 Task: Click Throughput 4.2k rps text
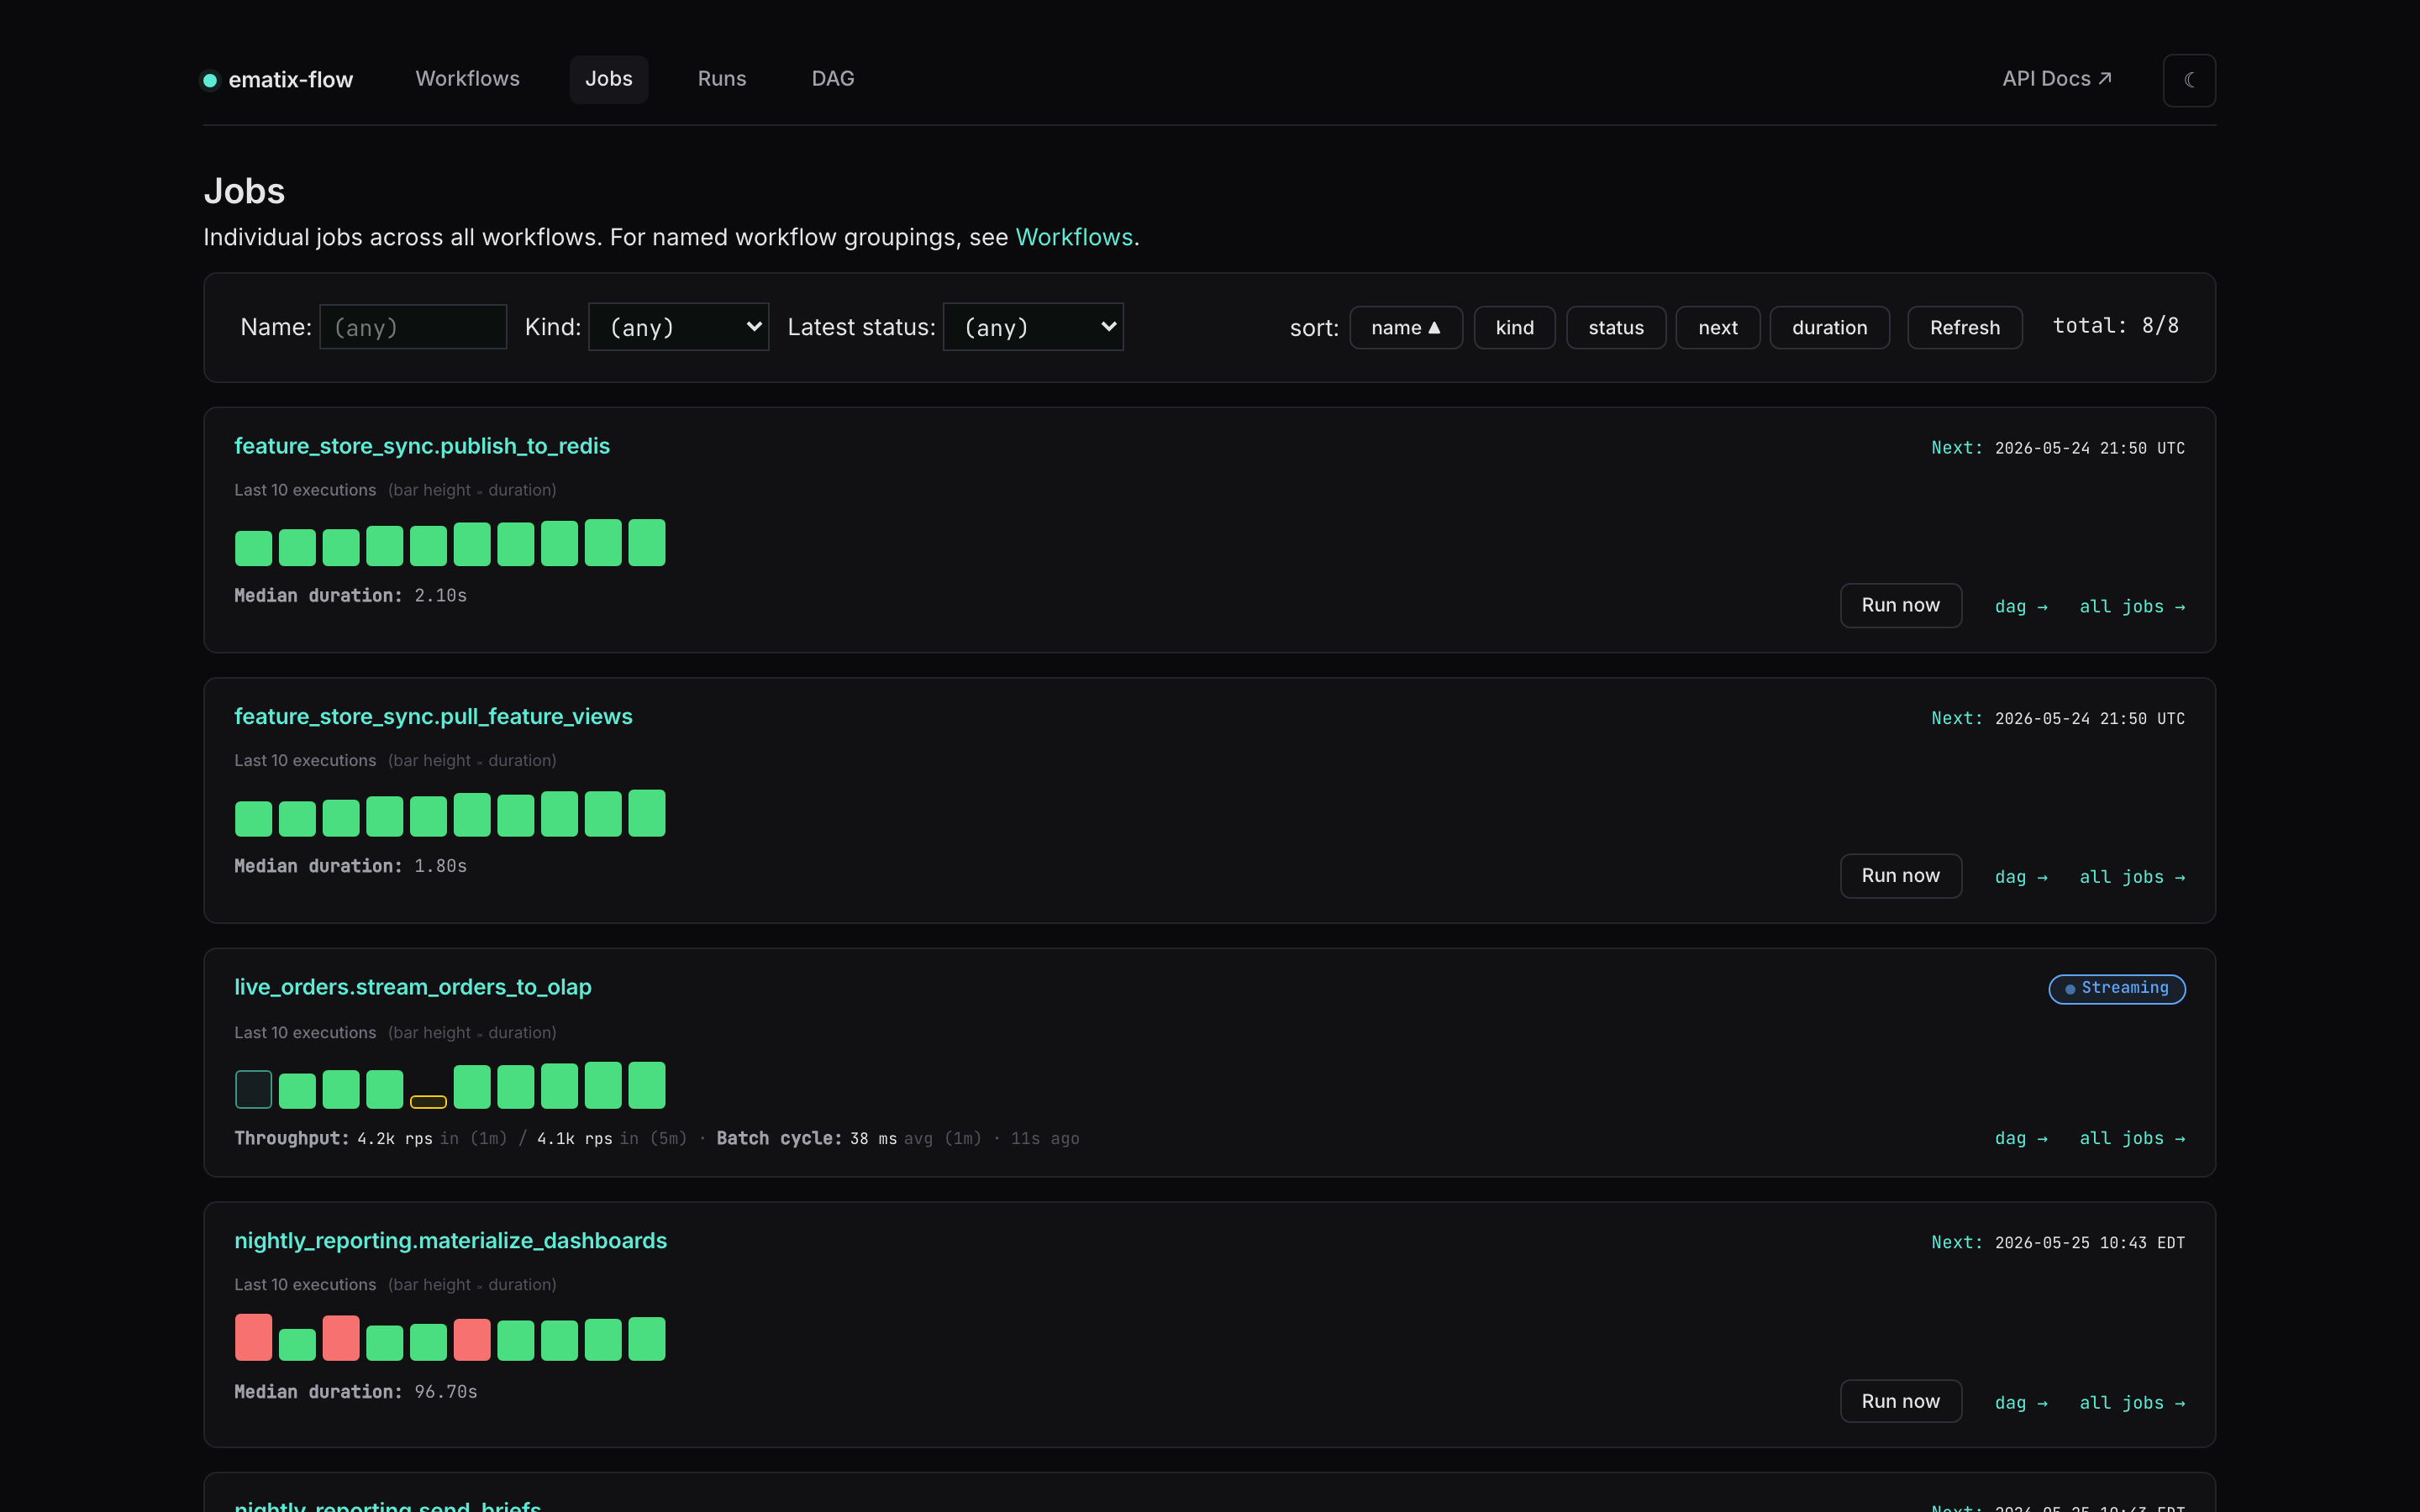click(333, 1139)
